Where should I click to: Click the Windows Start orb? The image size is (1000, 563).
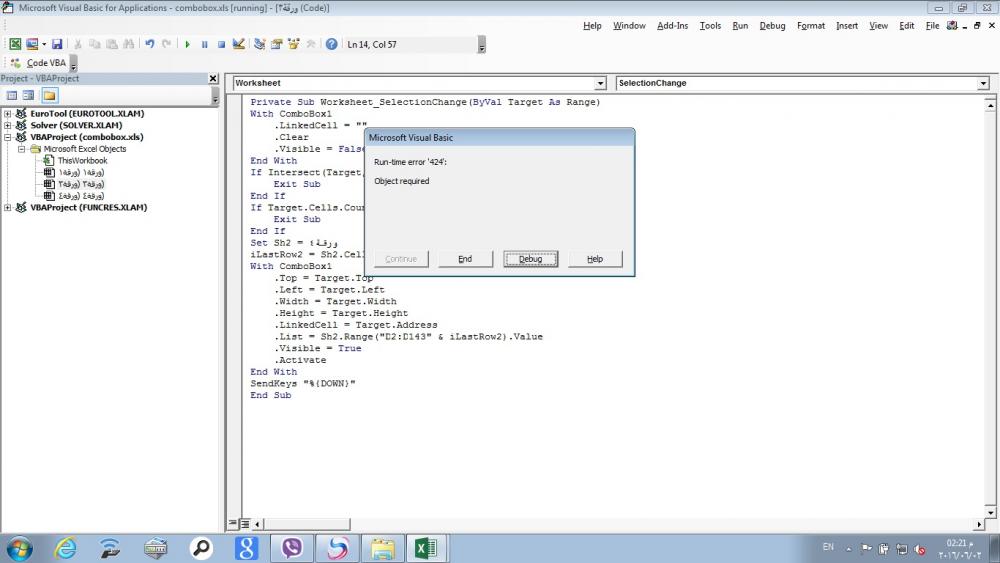click(19, 548)
